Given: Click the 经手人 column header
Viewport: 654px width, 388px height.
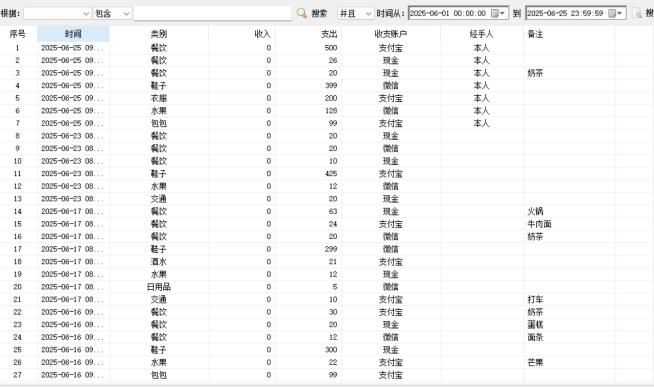Looking at the screenshot, I should click(482, 34).
